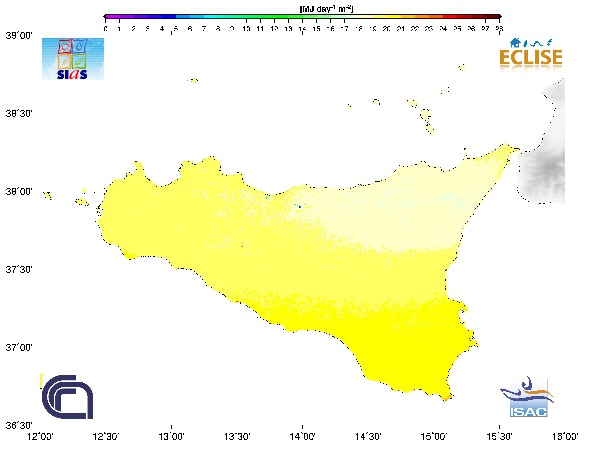The height and width of the screenshot is (450, 600).
Task: Click the 37°30' latitude label
Action: point(19,269)
